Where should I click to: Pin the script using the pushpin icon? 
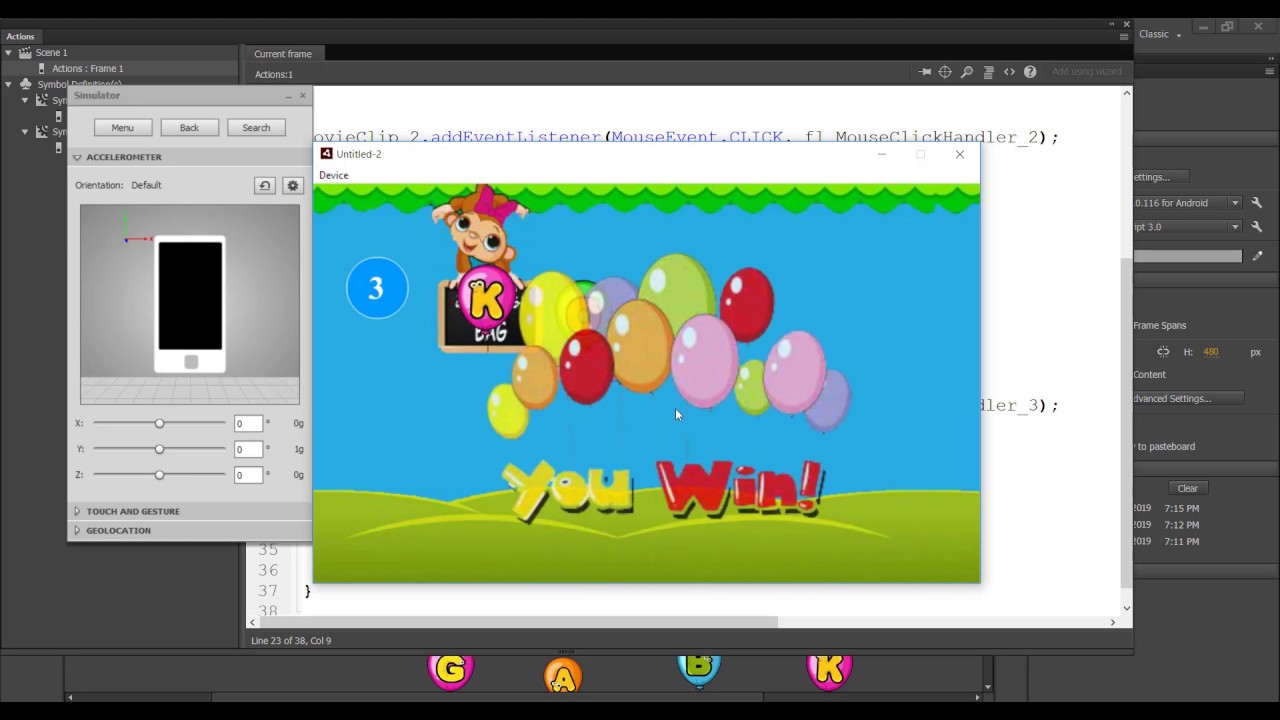tap(925, 72)
